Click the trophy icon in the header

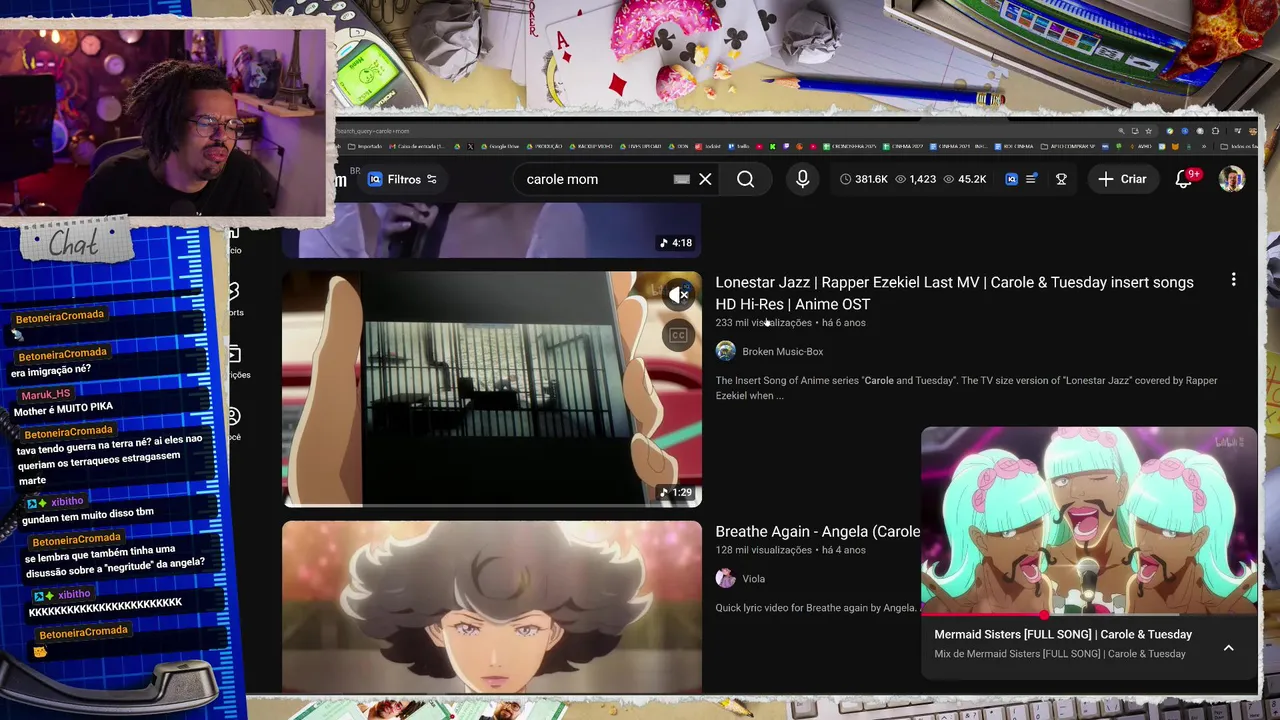tap(1061, 179)
